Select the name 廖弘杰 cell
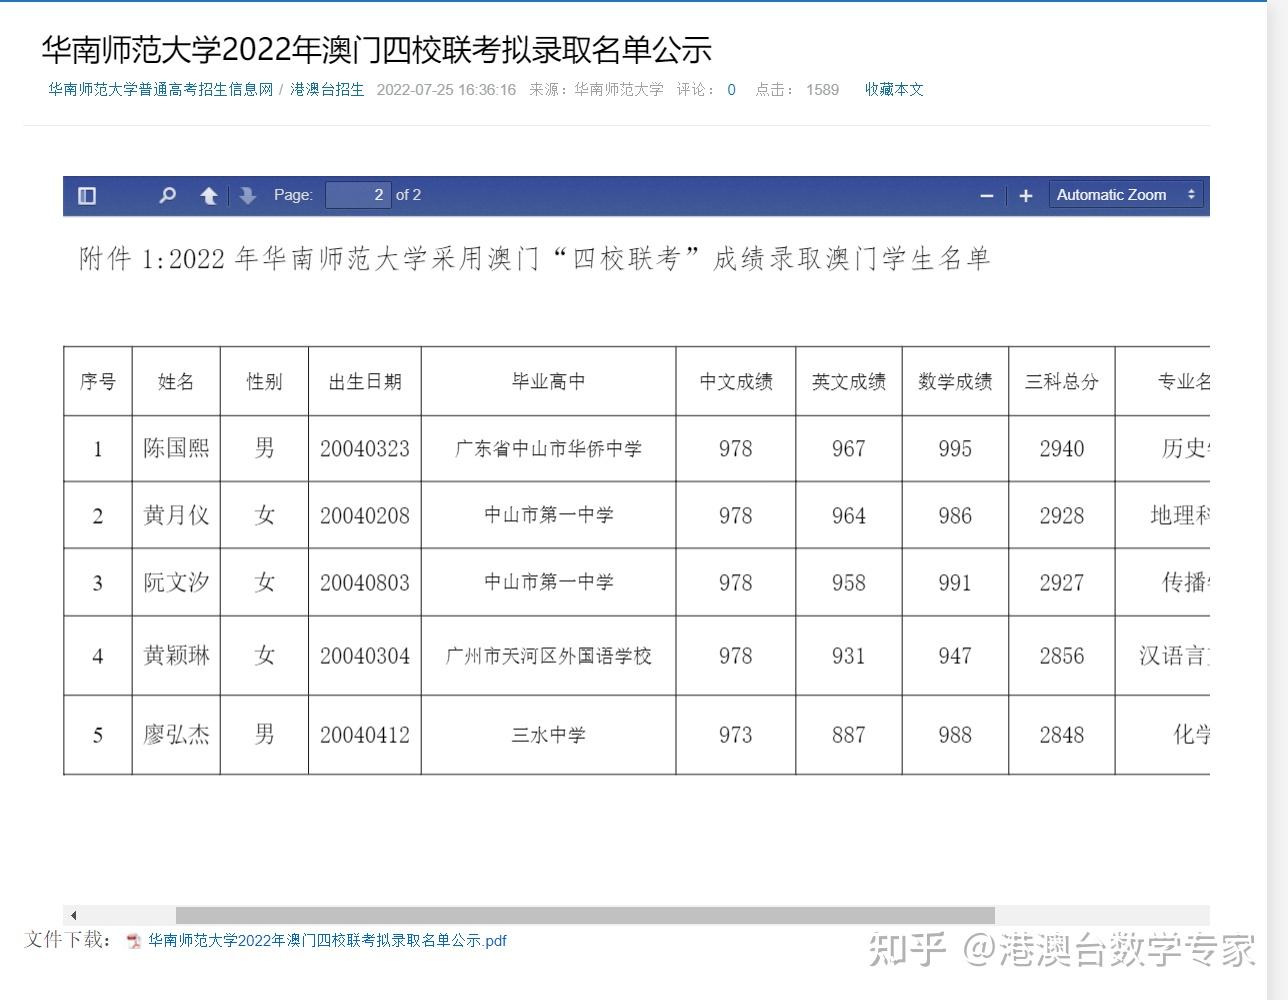The width and height of the screenshot is (1288, 1000). point(176,735)
